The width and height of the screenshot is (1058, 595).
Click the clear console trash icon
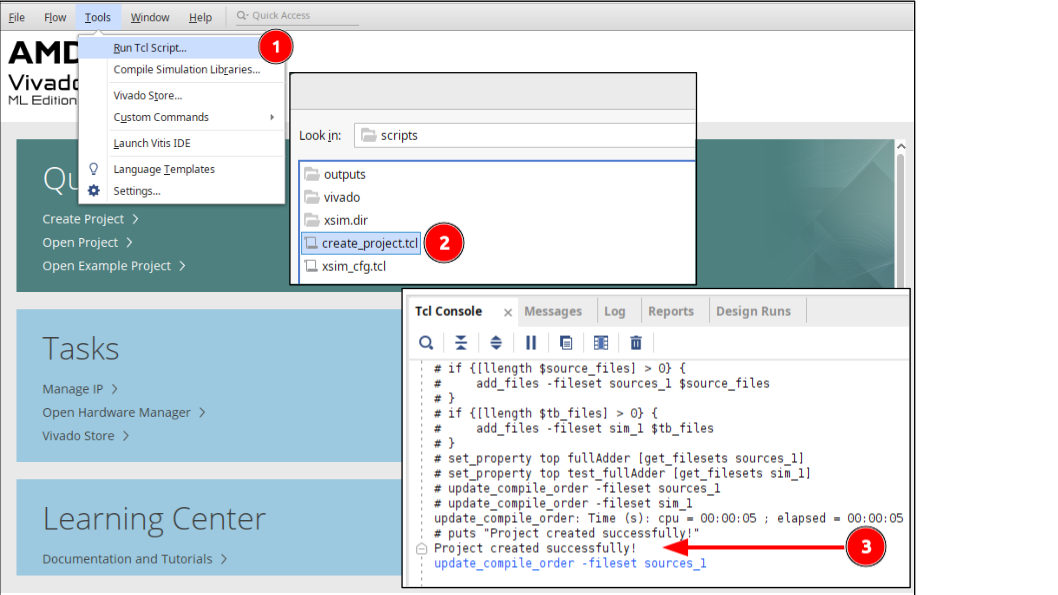point(636,343)
